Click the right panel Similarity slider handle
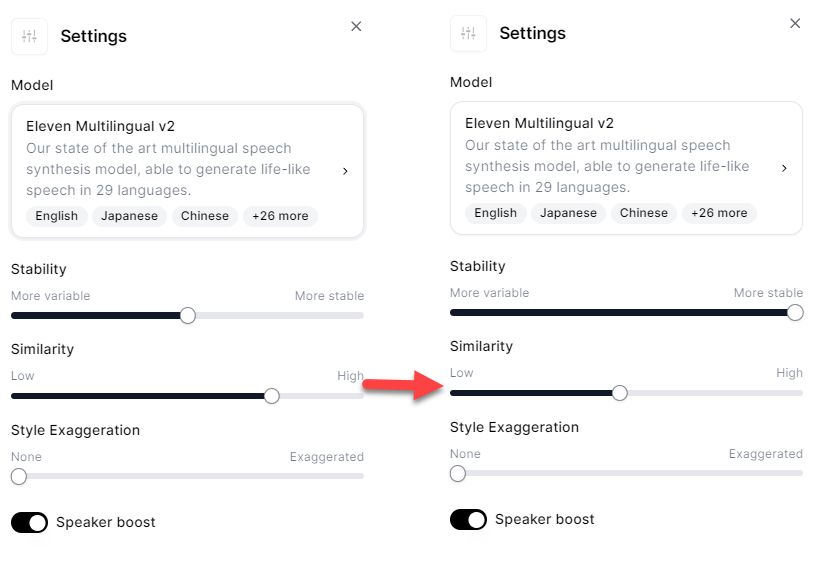Viewport: 818px width, 568px height. (619, 393)
